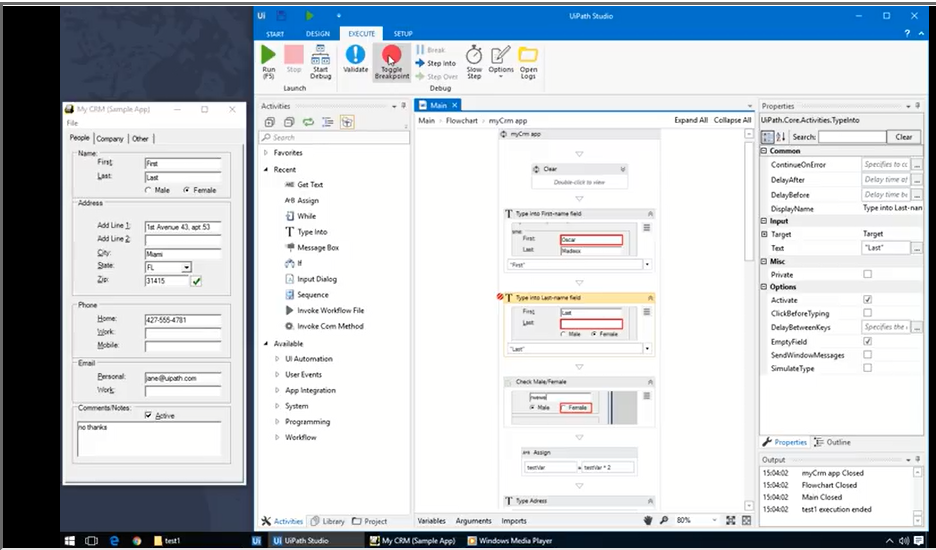The height and width of the screenshot is (550, 936).
Task: Enable SimulateType checkbox
Action: pyautogui.click(x=867, y=368)
